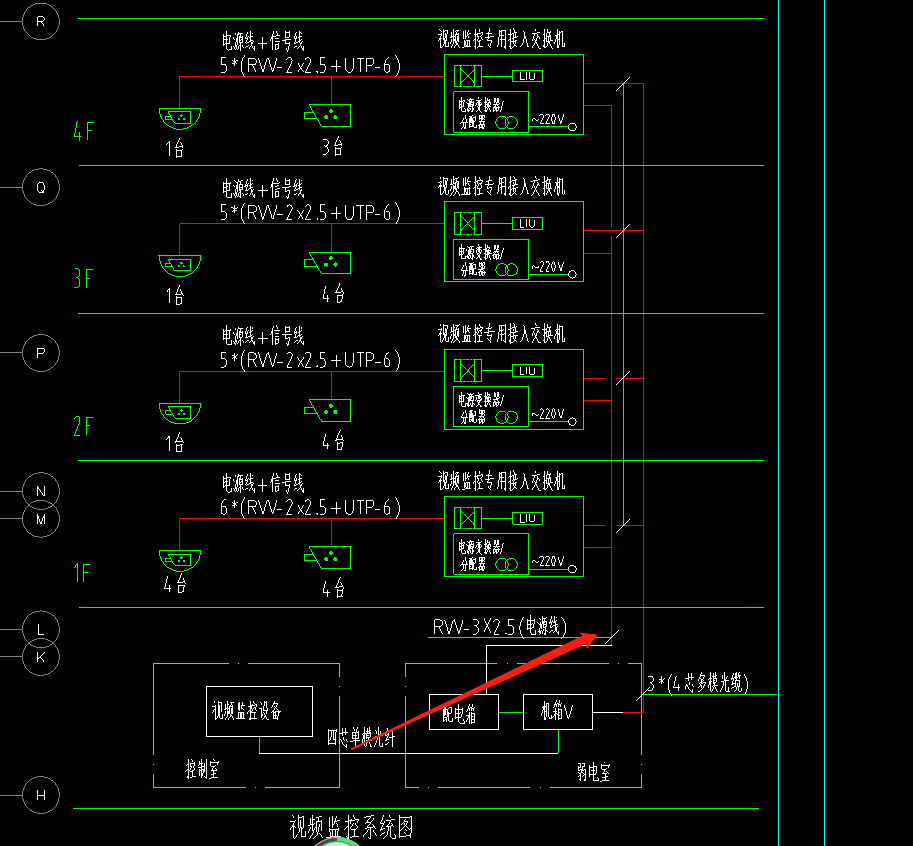Select the dome camera symbol on 1F
This screenshot has width=913, height=846.
pyautogui.click(x=180, y=560)
